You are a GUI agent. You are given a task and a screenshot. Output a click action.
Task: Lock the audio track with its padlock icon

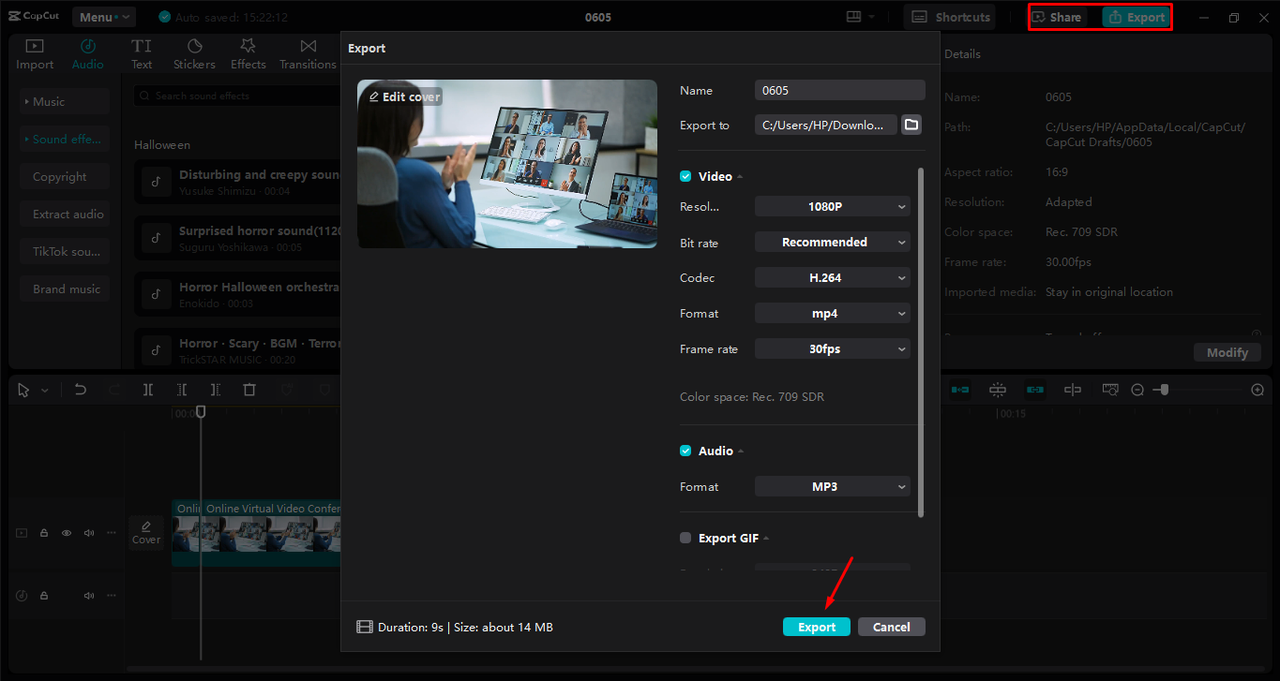(x=44, y=595)
